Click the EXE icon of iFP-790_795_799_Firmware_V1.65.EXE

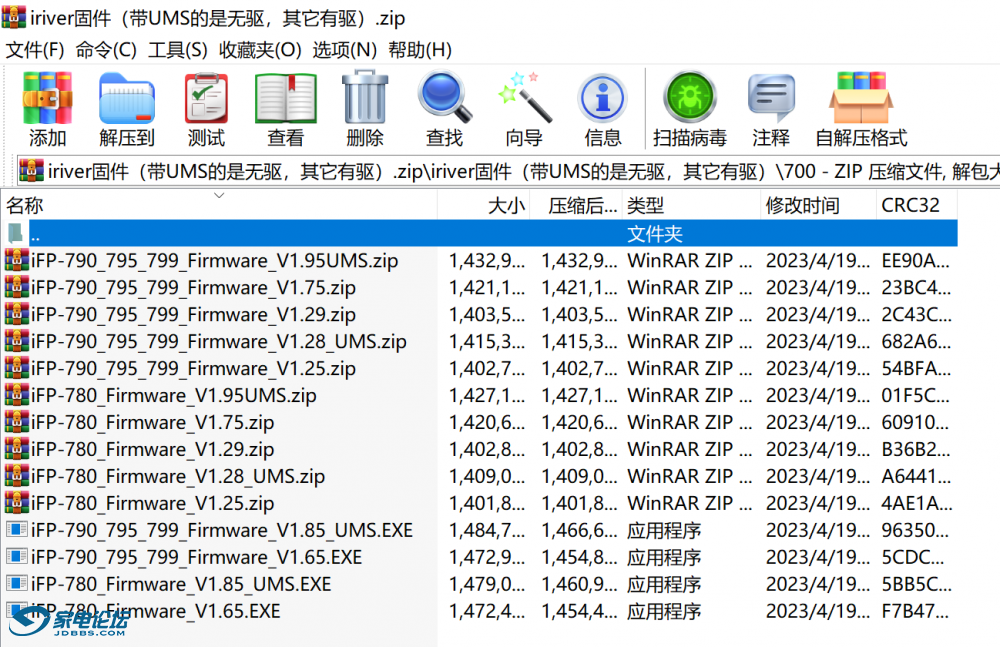click(x=17, y=556)
